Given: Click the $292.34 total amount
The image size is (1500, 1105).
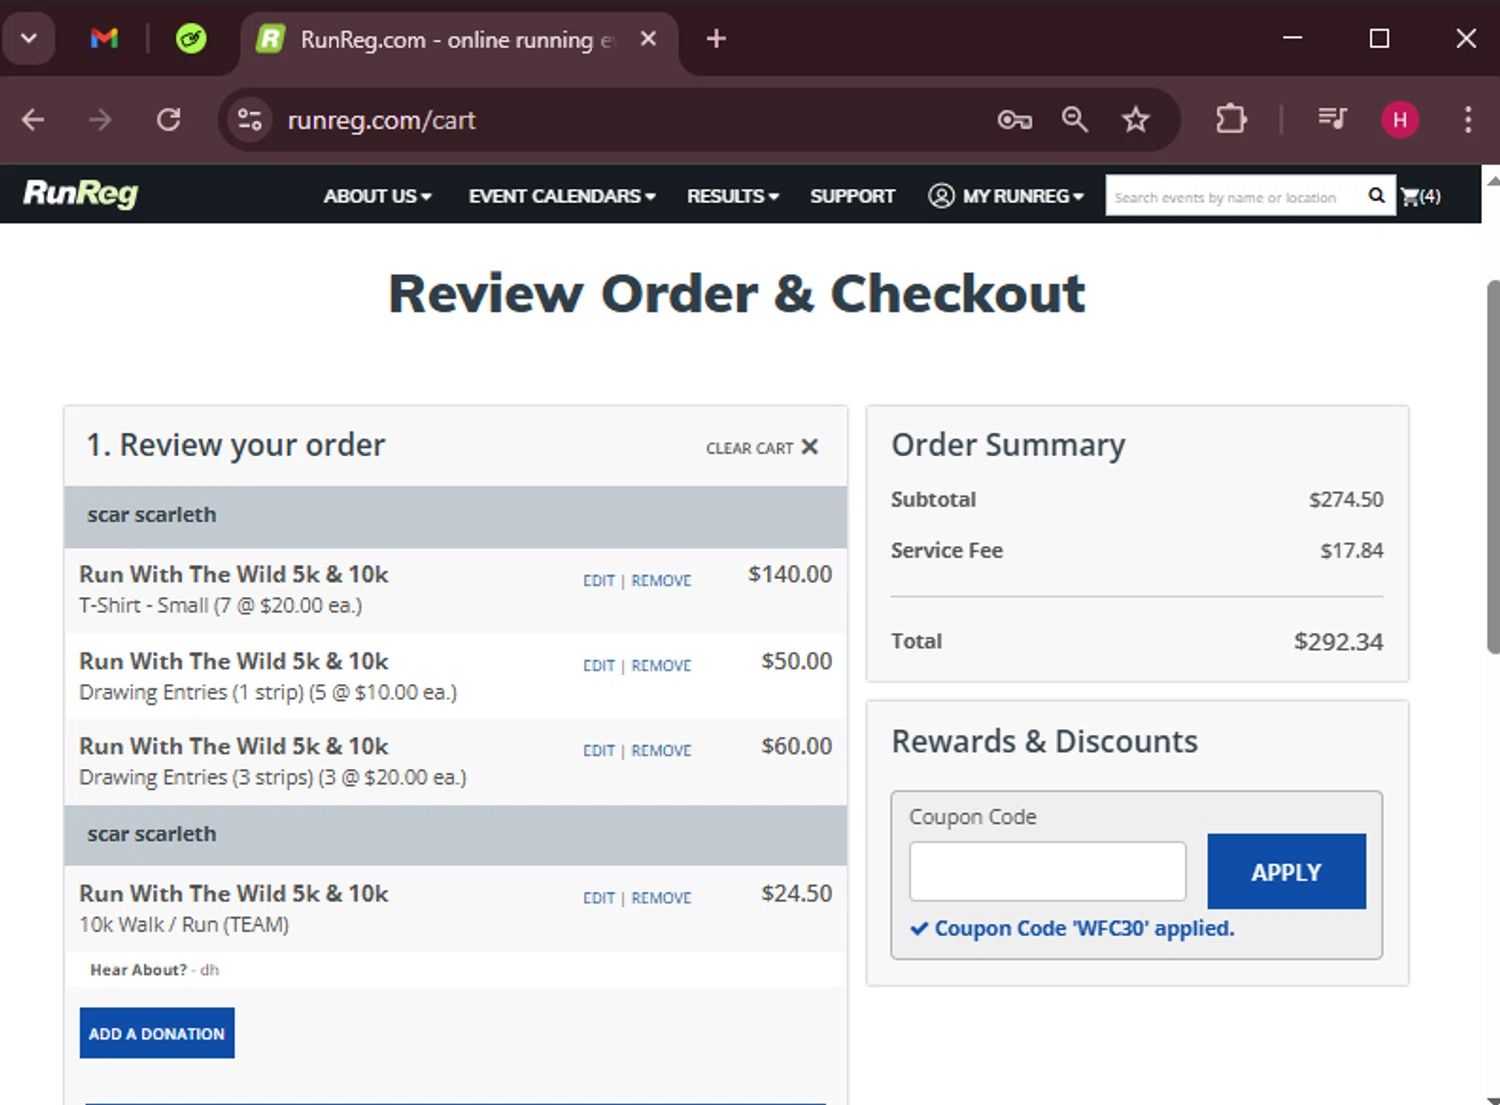Looking at the screenshot, I should point(1339,641).
